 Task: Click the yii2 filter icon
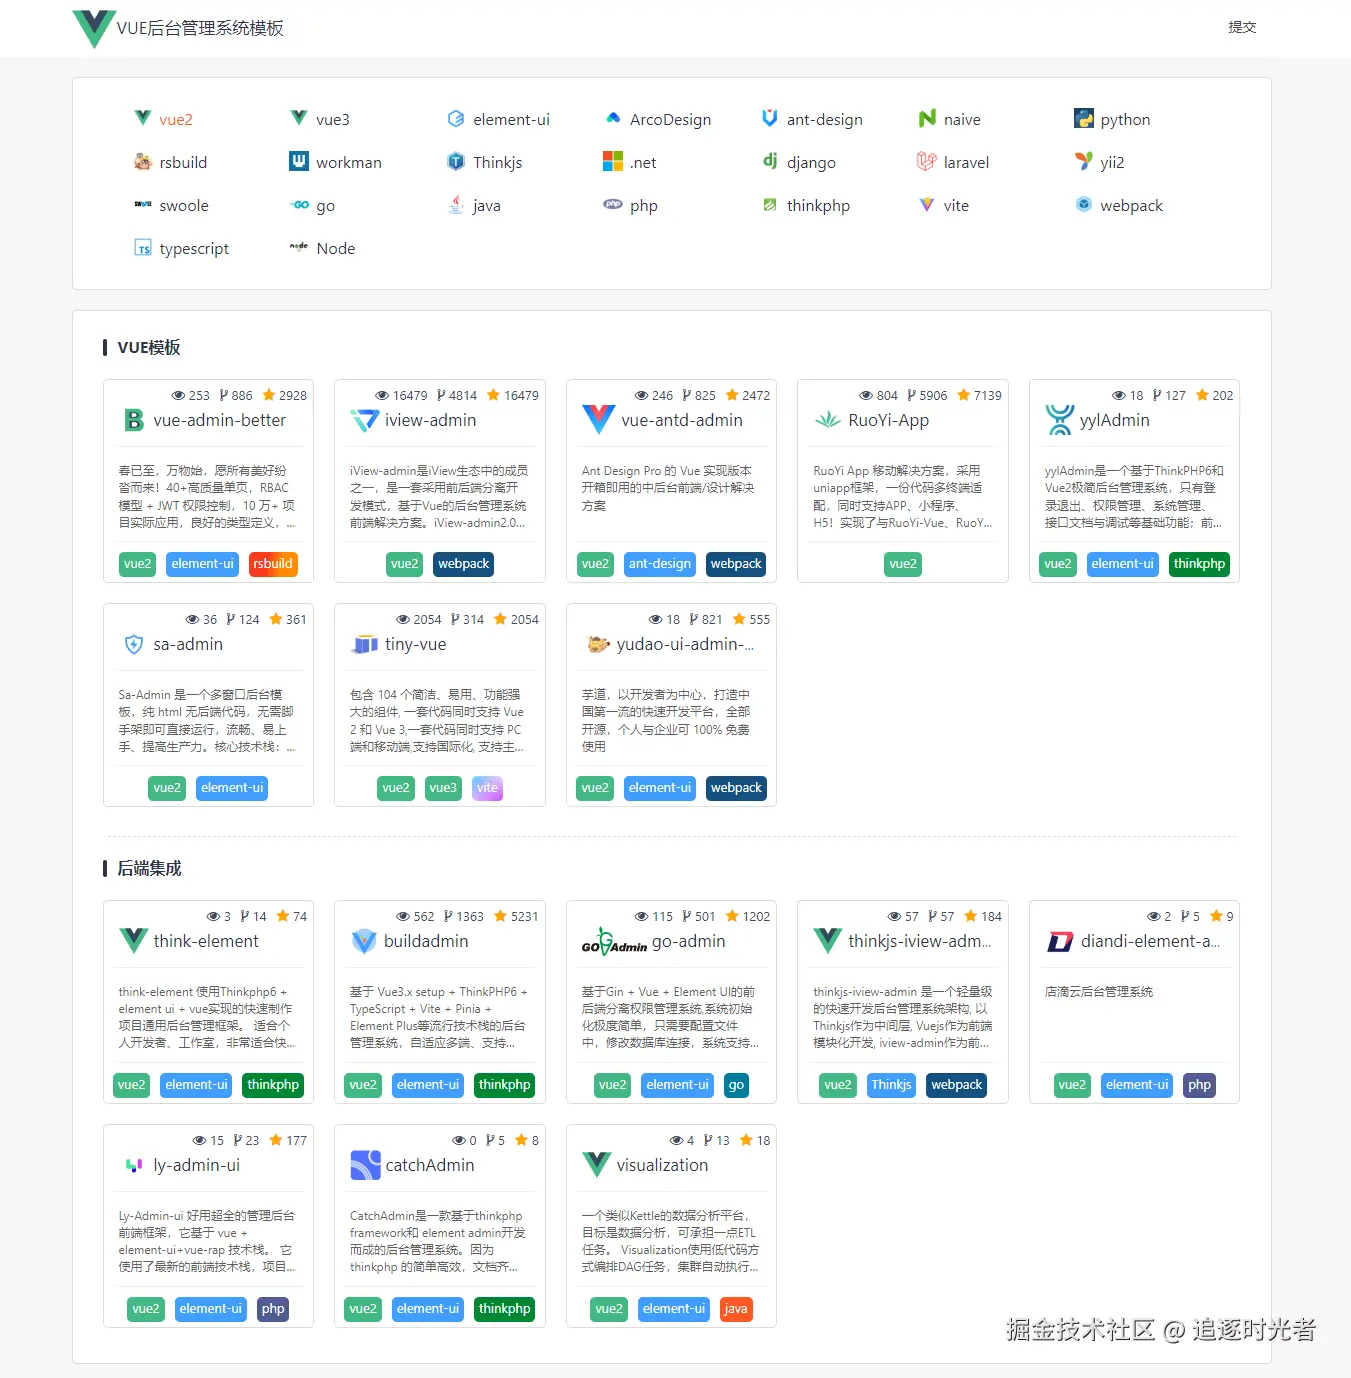1084,161
